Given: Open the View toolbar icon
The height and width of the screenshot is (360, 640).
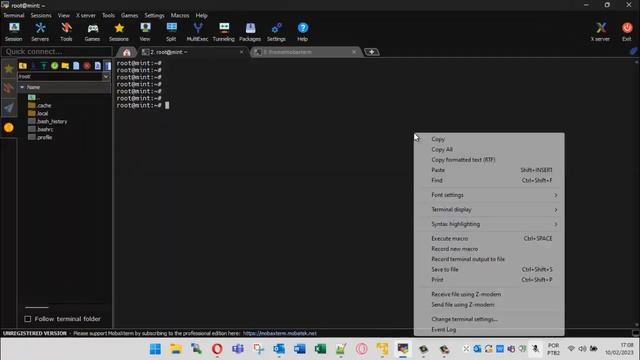Looking at the screenshot, I should pyautogui.click(x=145, y=32).
